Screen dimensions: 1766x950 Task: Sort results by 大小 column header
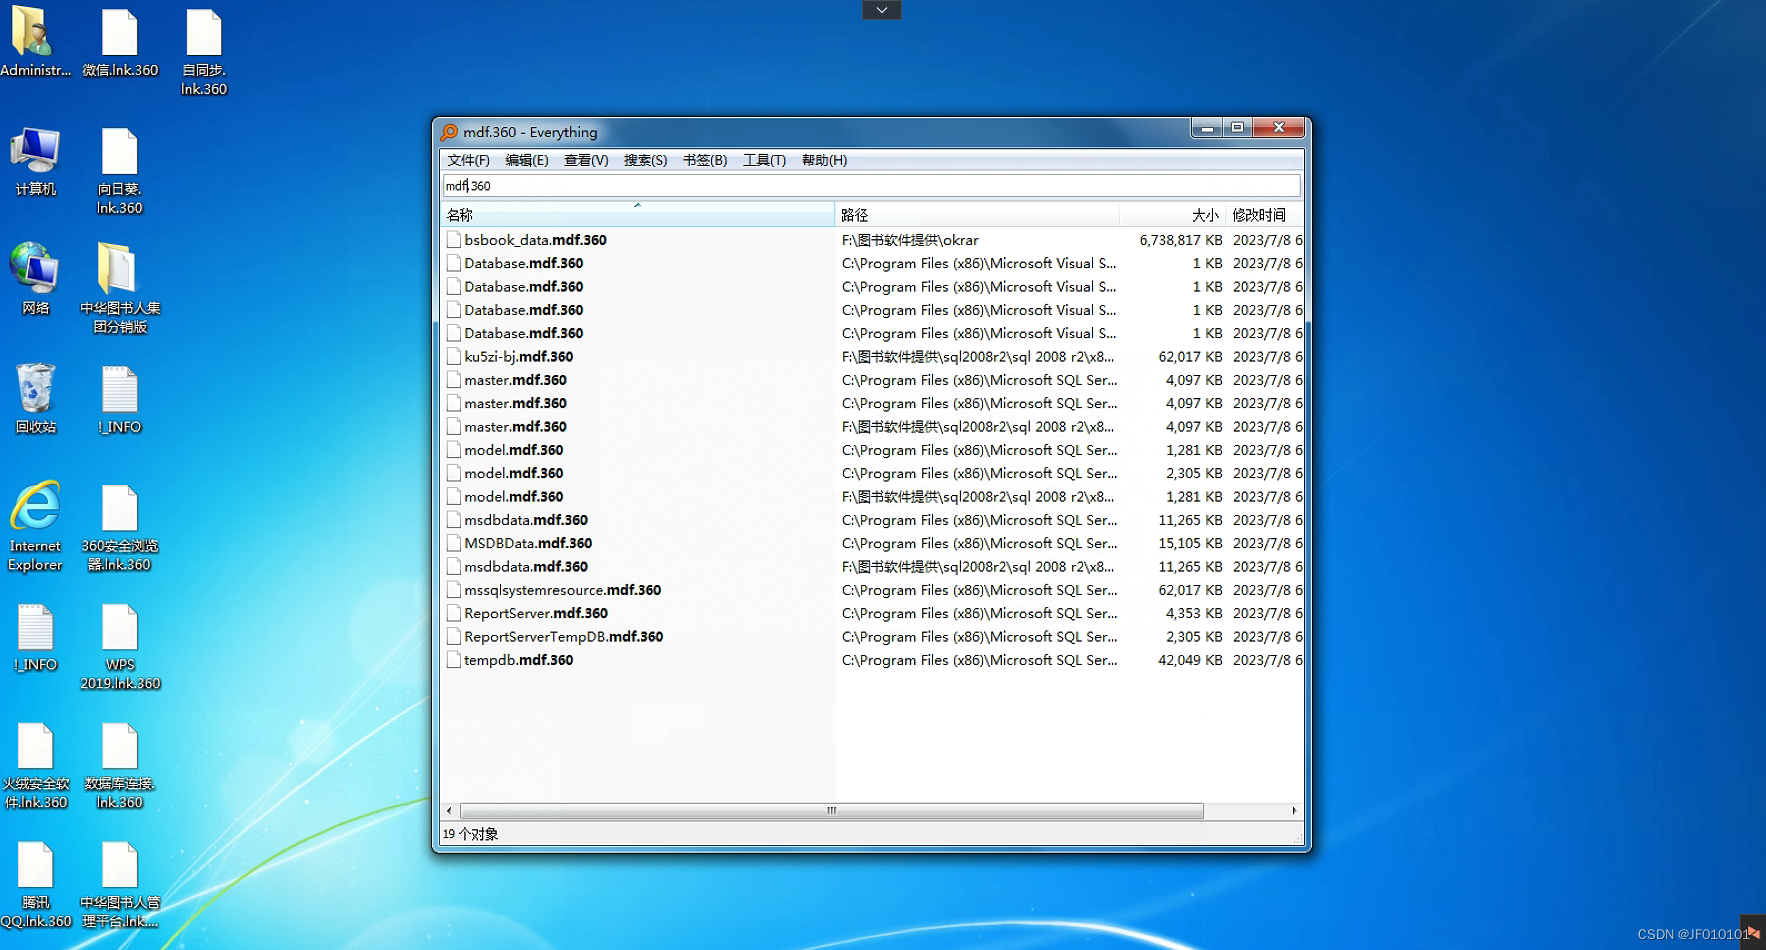tap(1172, 215)
